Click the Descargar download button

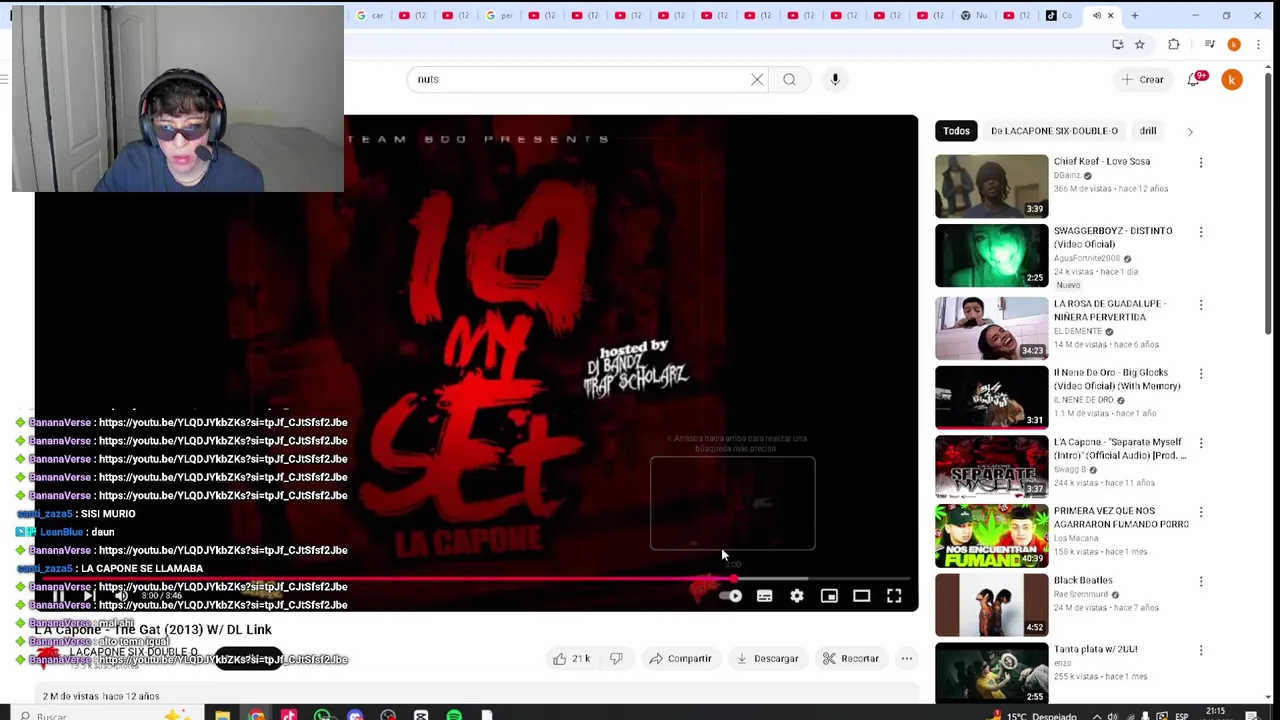point(768,659)
